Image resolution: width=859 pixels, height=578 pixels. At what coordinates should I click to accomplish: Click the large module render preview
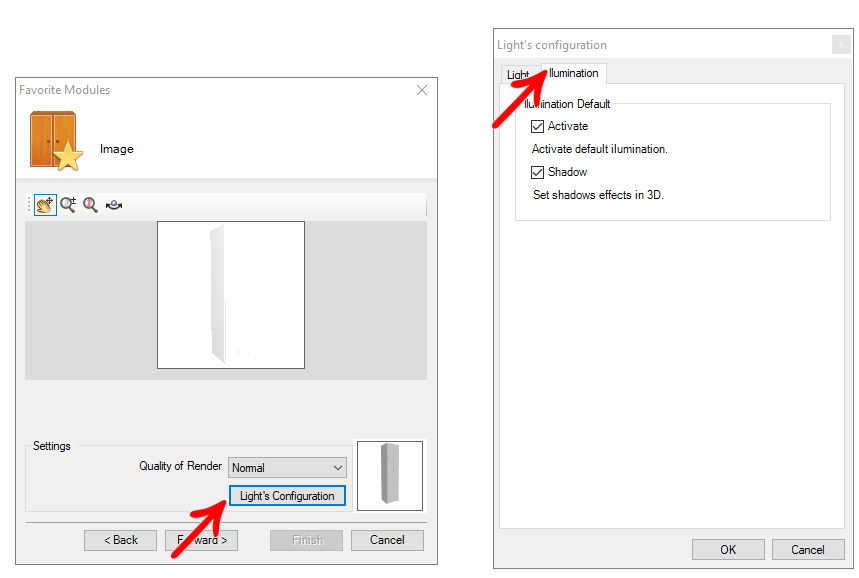coord(231,295)
